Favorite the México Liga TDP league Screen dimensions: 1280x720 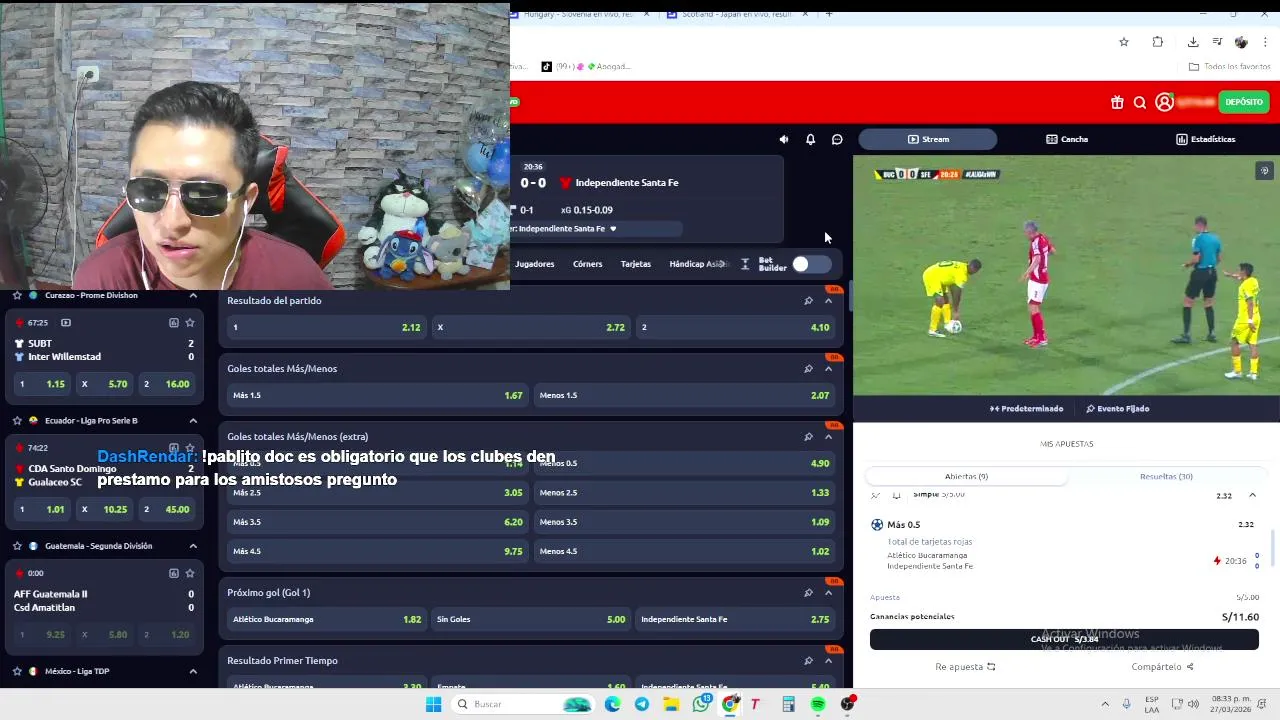pyautogui.click(x=17, y=671)
